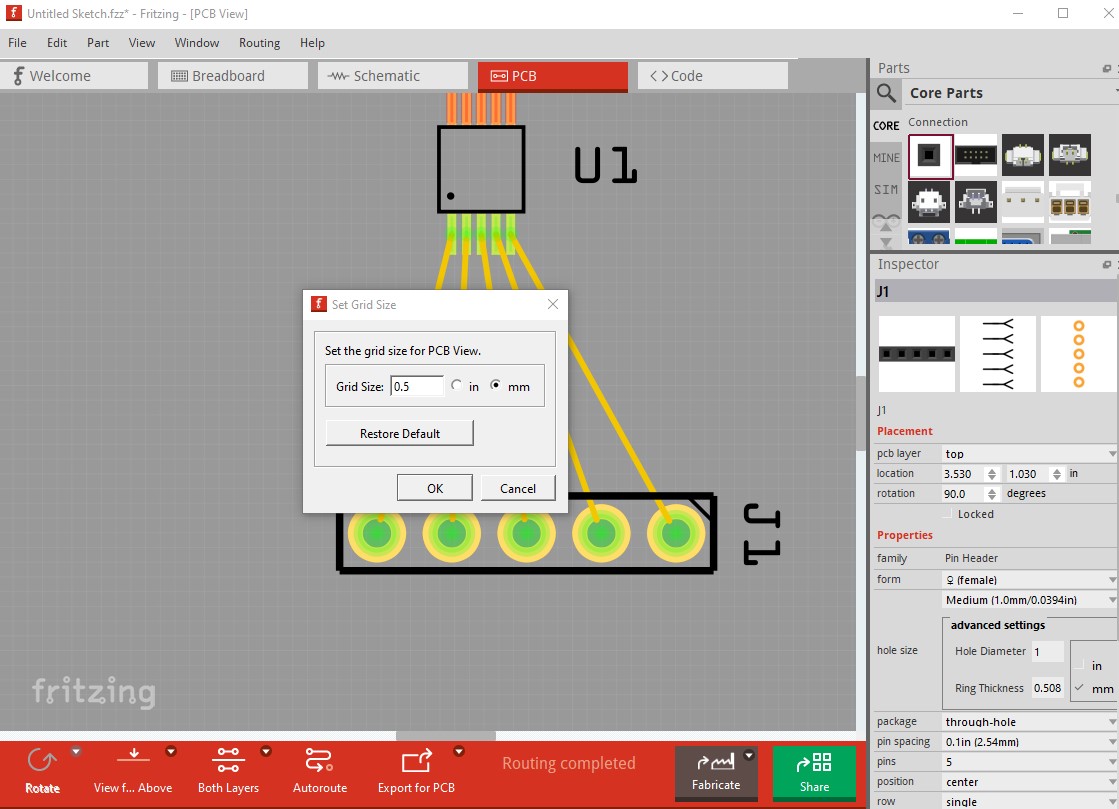Click the Autoroute toolbar icon
The image size is (1119, 809).
[x=319, y=760]
